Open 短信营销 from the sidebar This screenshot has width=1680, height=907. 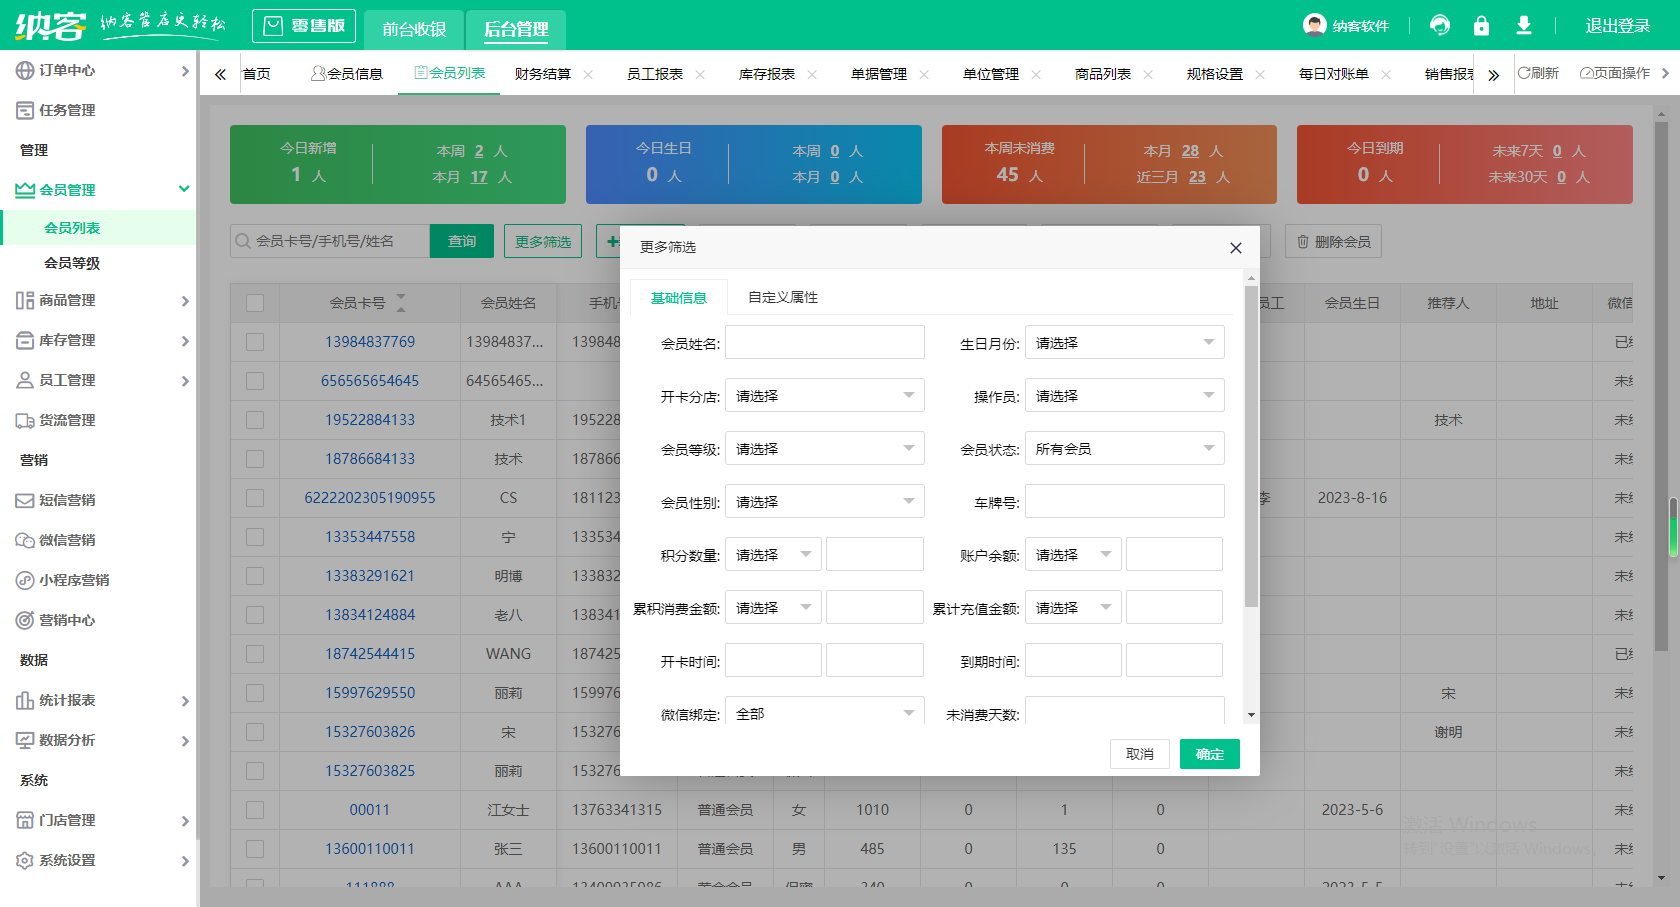67,500
